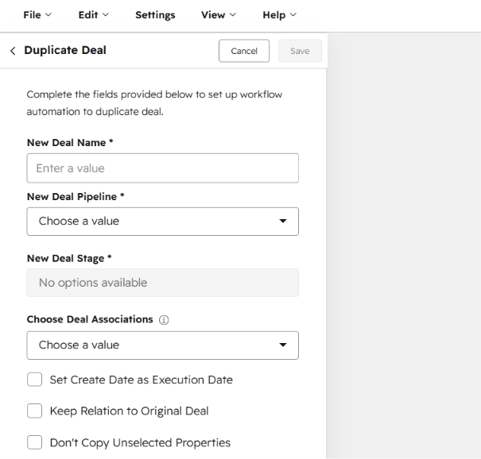Click the Duplicate Deal heading
The height and width of the screenshot is (459, 481).
click(x=65, y=50)
